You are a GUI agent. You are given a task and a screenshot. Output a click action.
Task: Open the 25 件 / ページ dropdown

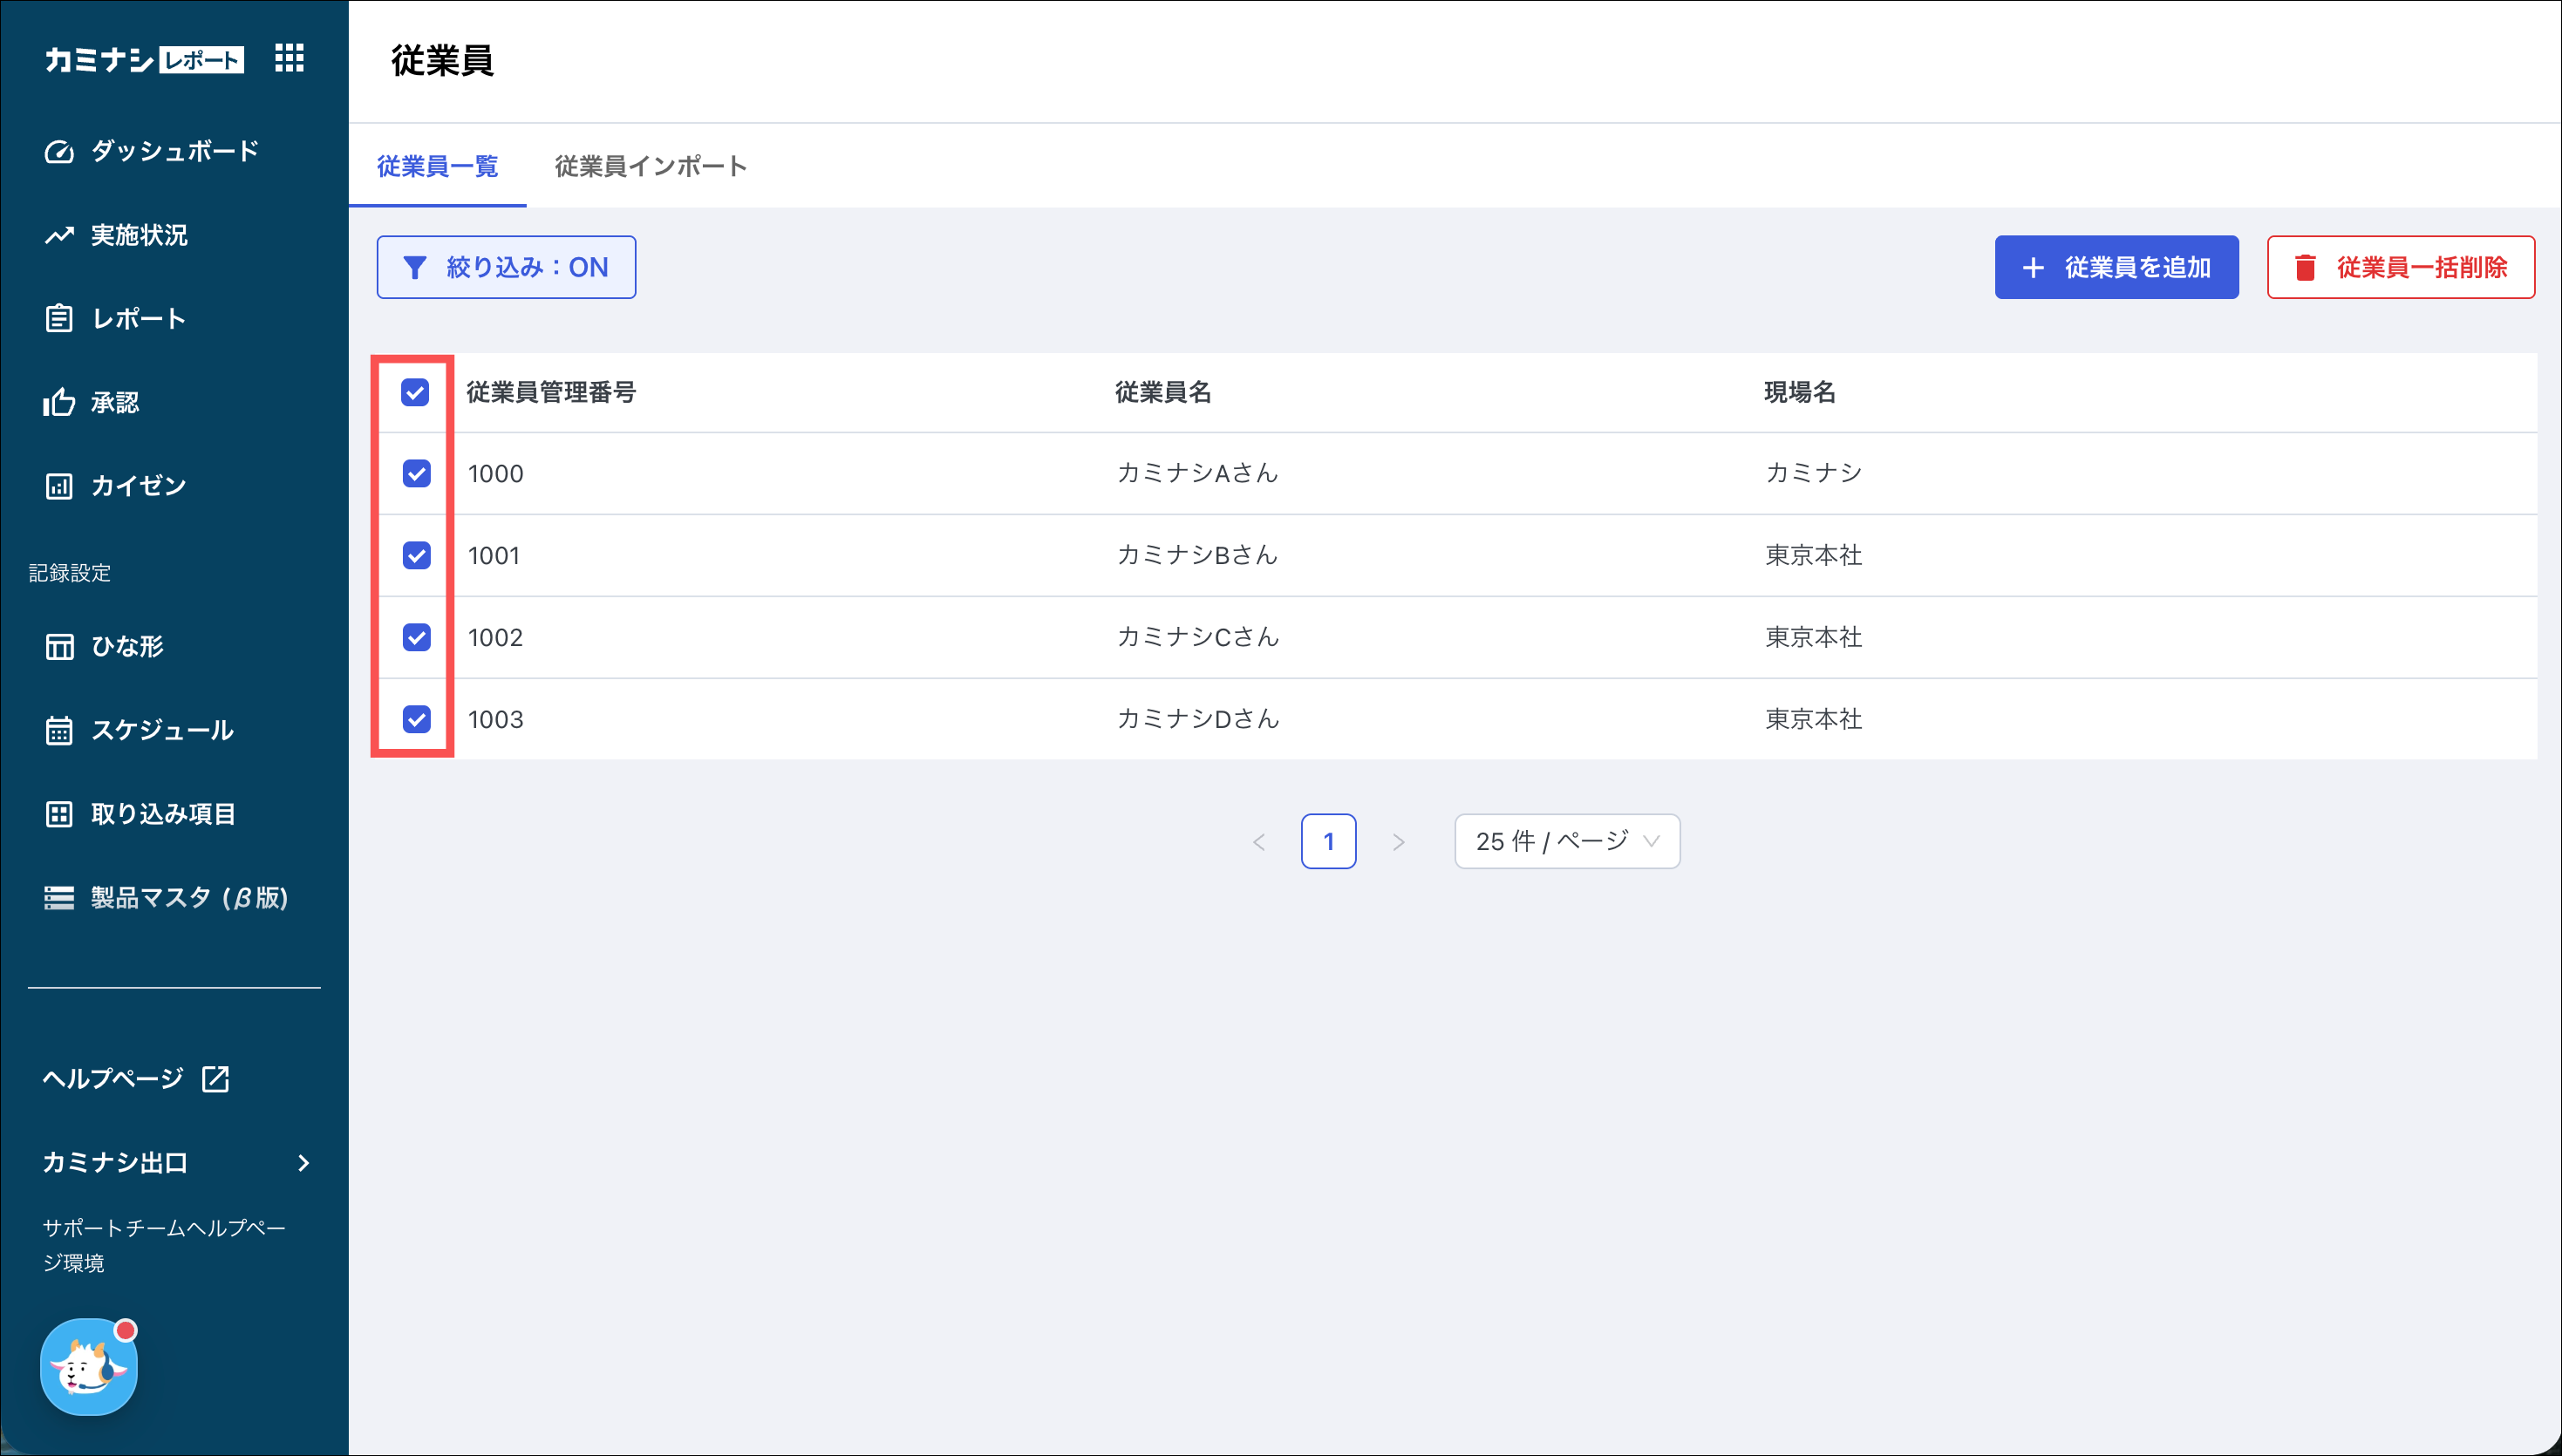1566,841
